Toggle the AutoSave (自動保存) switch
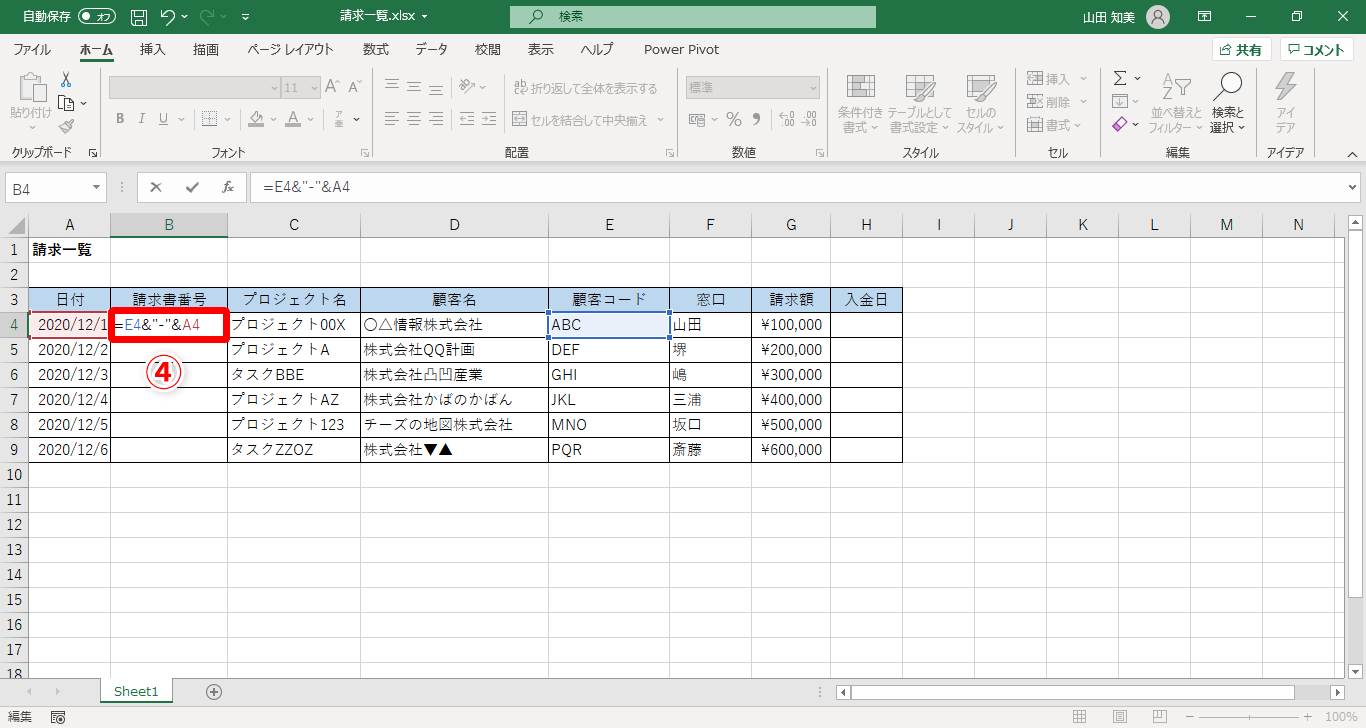 click(x=97, y=17)
